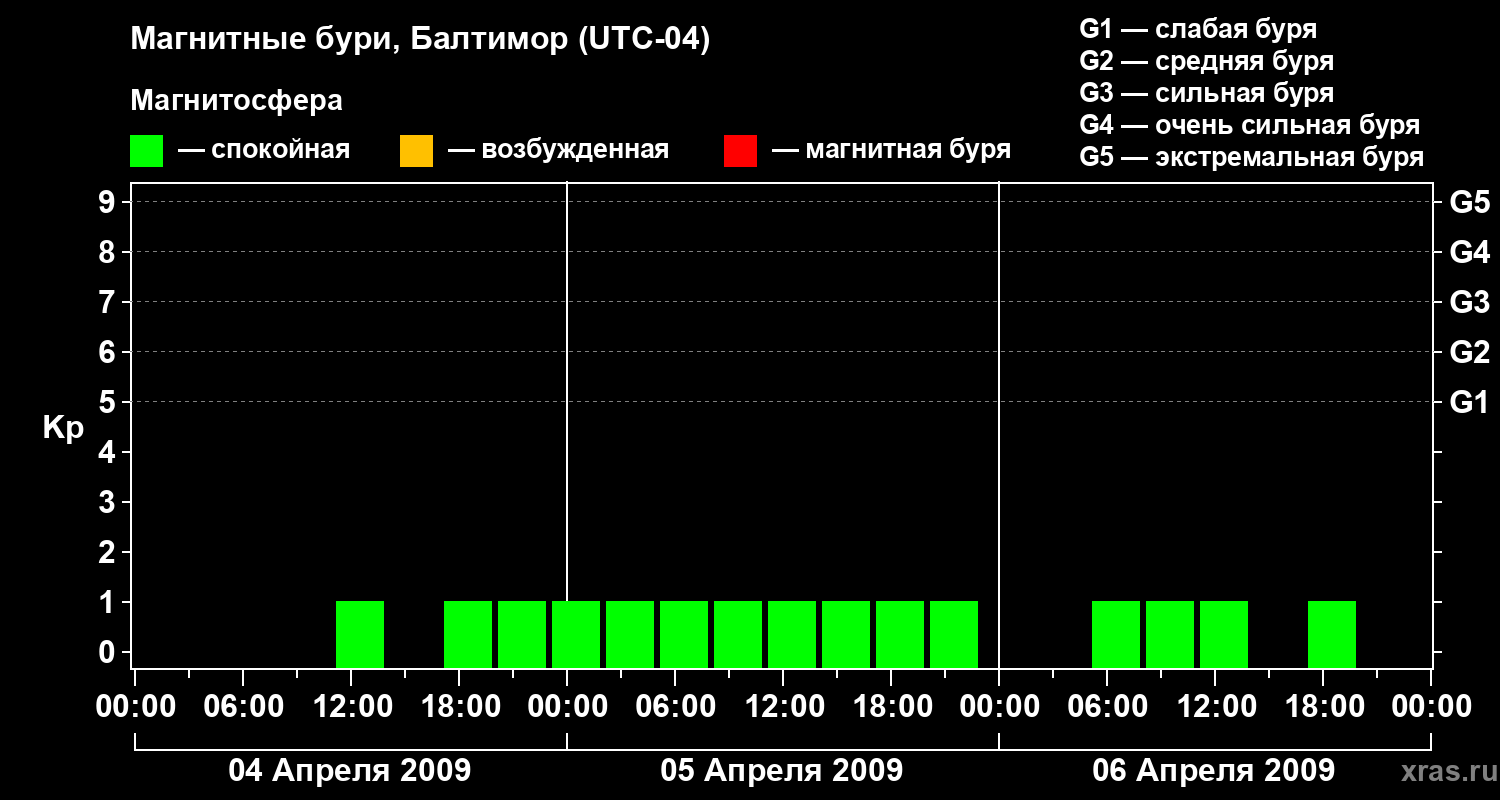Click the 06 April bar starting at 06:00
This screenshot has height=800, width=1500.
pos(1116,634)
